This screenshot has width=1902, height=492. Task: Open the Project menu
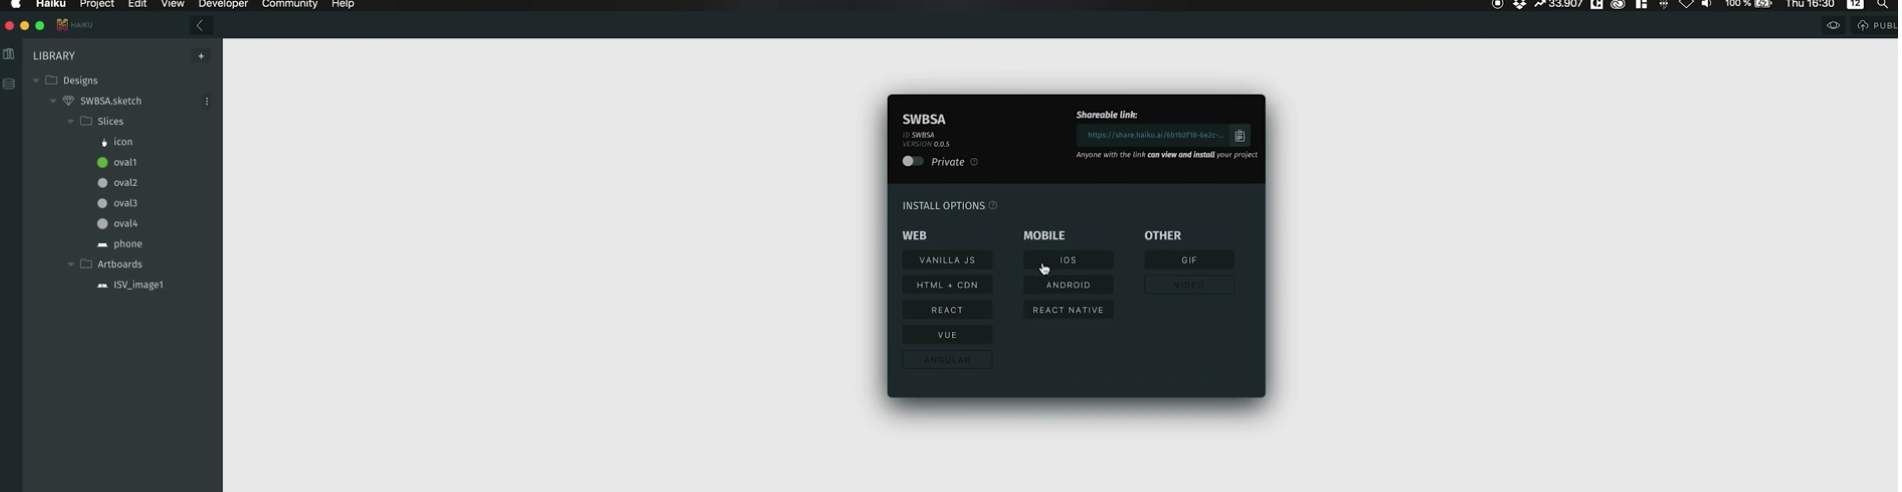coord(97,5)
